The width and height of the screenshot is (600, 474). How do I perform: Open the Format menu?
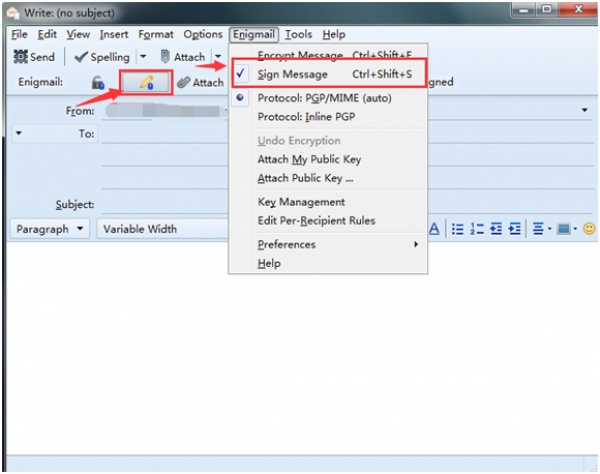pos(156,34)
